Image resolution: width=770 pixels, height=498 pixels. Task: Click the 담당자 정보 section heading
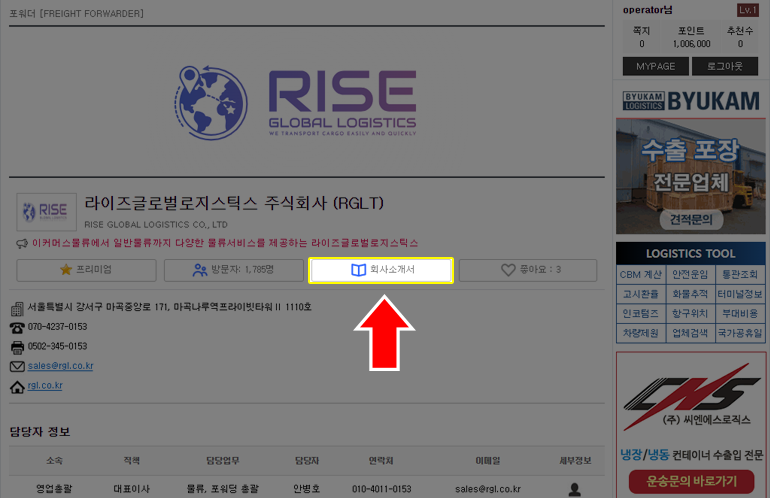pos(40,432)
